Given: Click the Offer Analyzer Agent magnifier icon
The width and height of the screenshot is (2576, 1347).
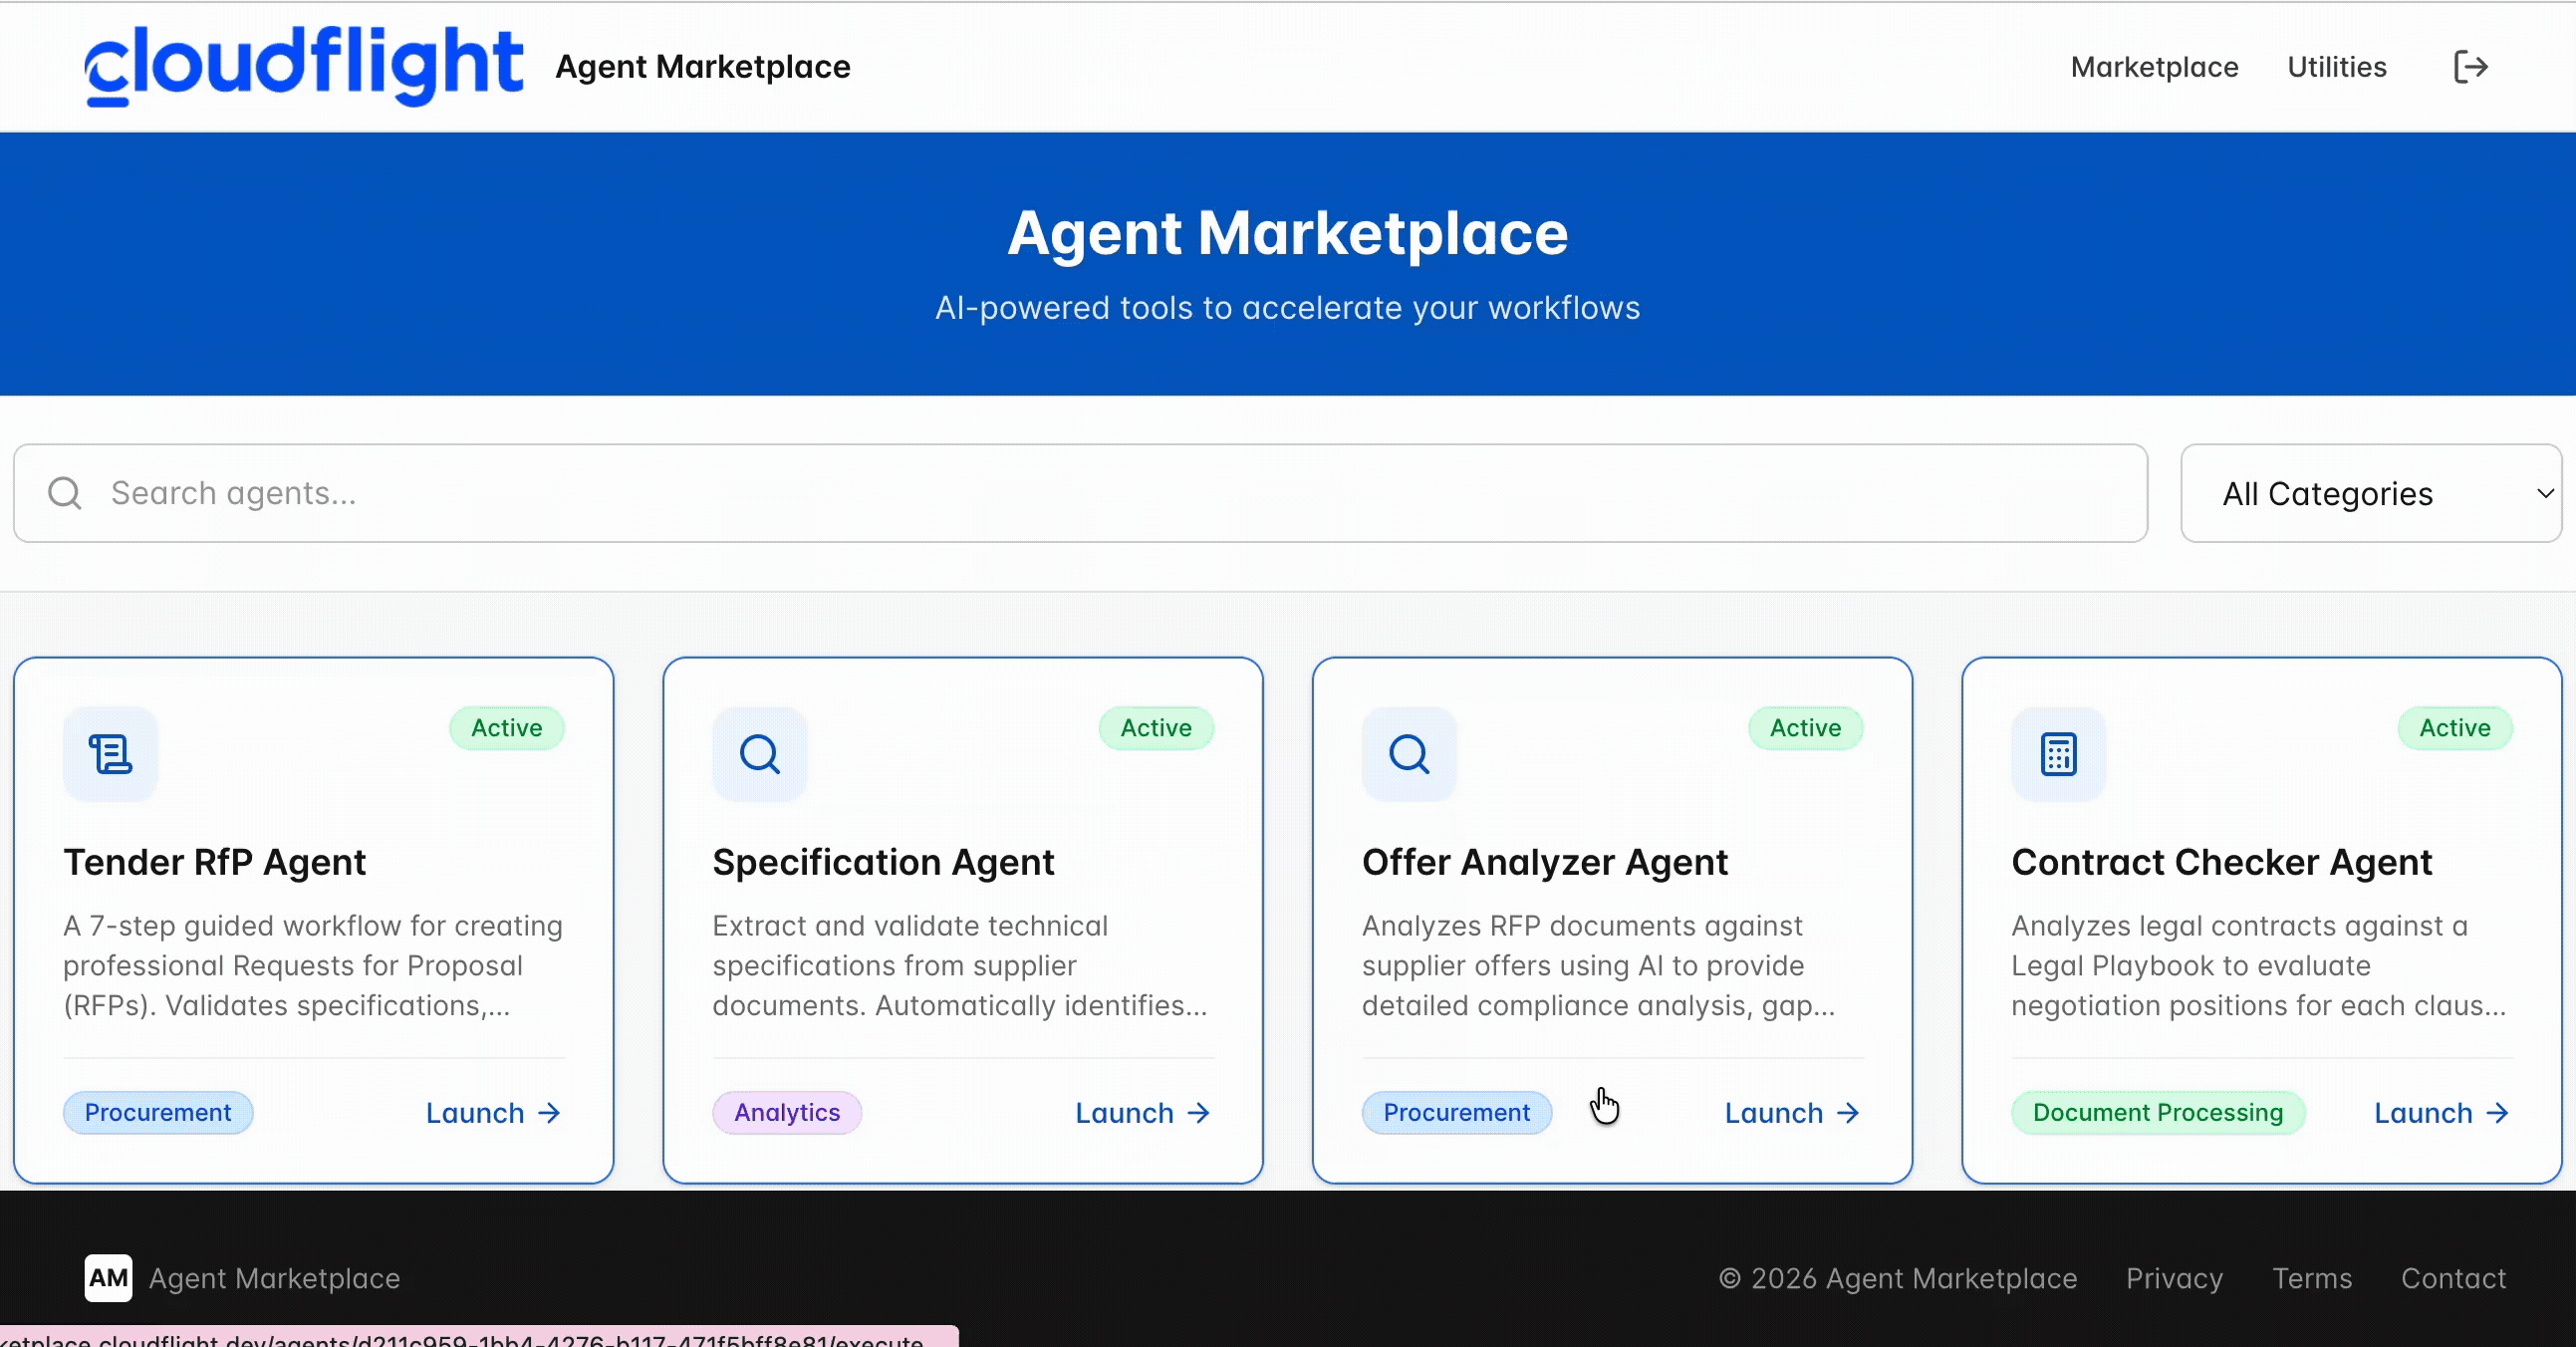Looking at the screenshot, I should click(1409, 754).
